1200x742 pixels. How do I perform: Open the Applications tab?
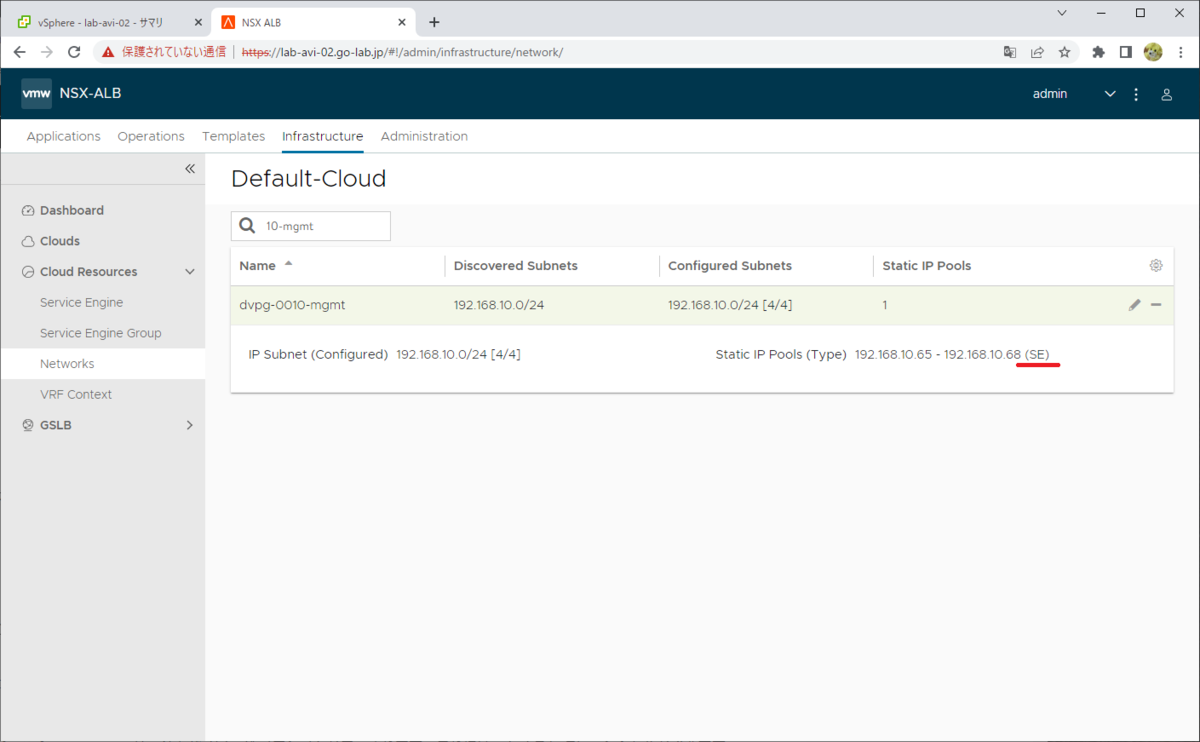pyautogui.click(x=63, y=136)
